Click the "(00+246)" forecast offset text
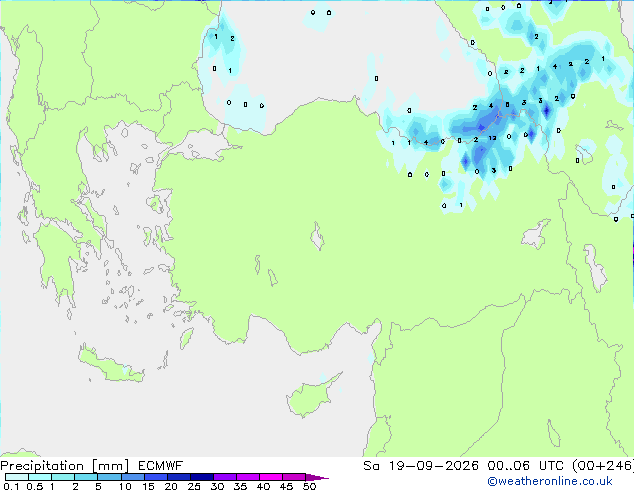The height and width of the screenshot is (490, 634). point(603,466)
